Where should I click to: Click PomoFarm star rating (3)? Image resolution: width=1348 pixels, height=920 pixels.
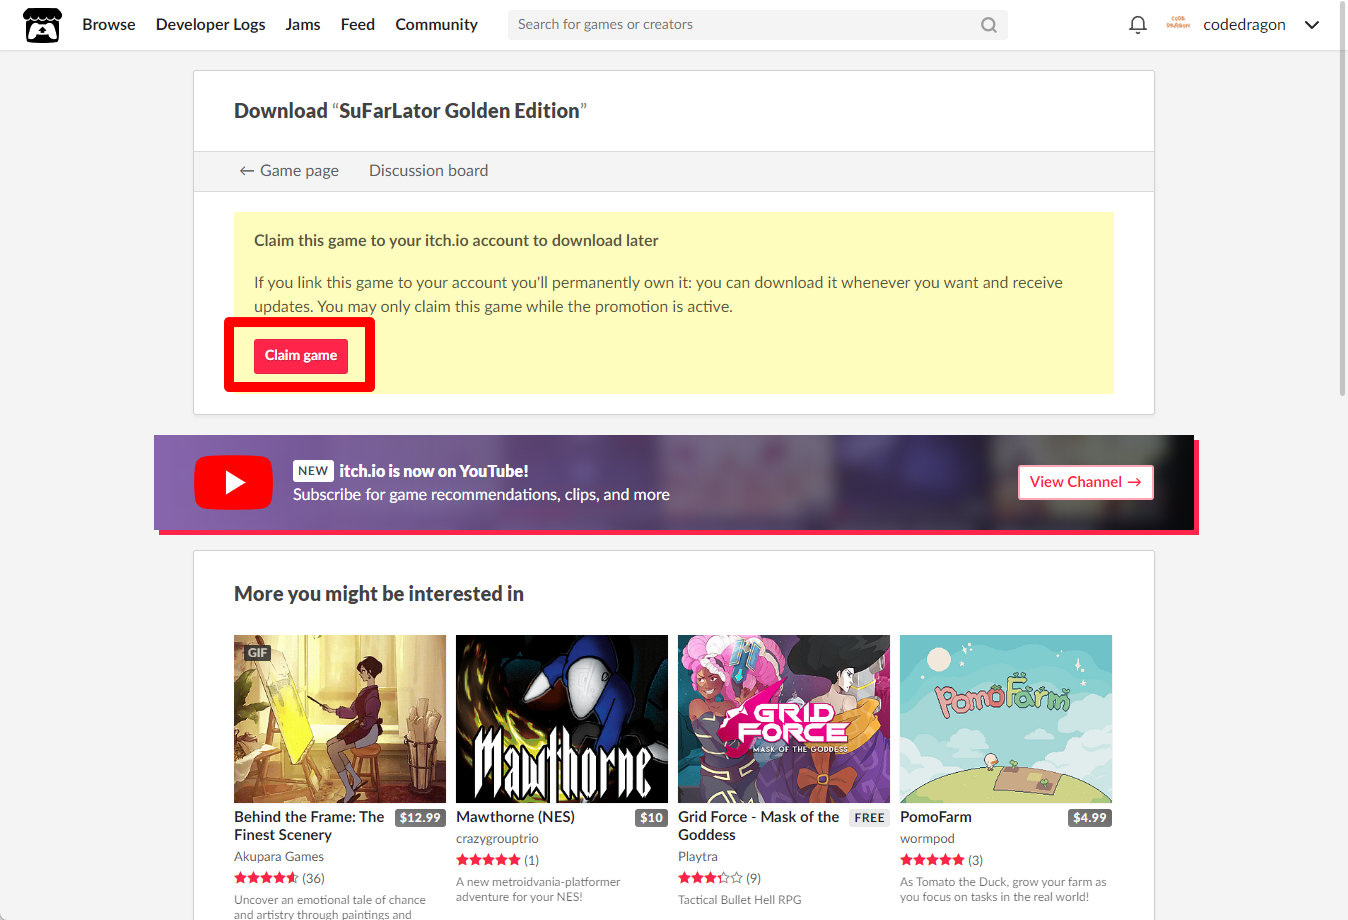click(941, 860)
